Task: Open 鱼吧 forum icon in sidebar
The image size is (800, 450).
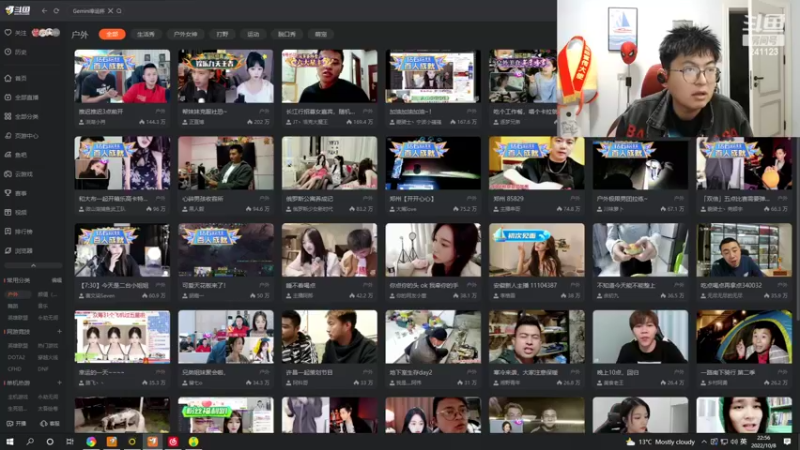Action: pyautogui.click(x=8, y=155)
